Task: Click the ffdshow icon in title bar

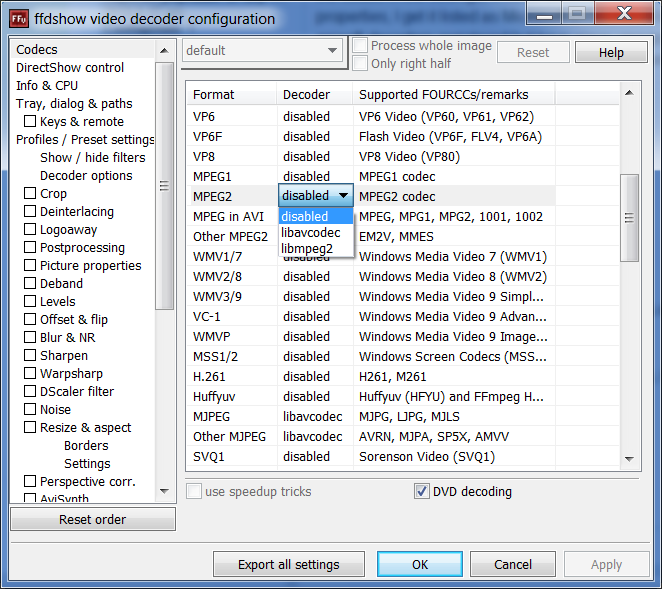Action: point(19,18)
